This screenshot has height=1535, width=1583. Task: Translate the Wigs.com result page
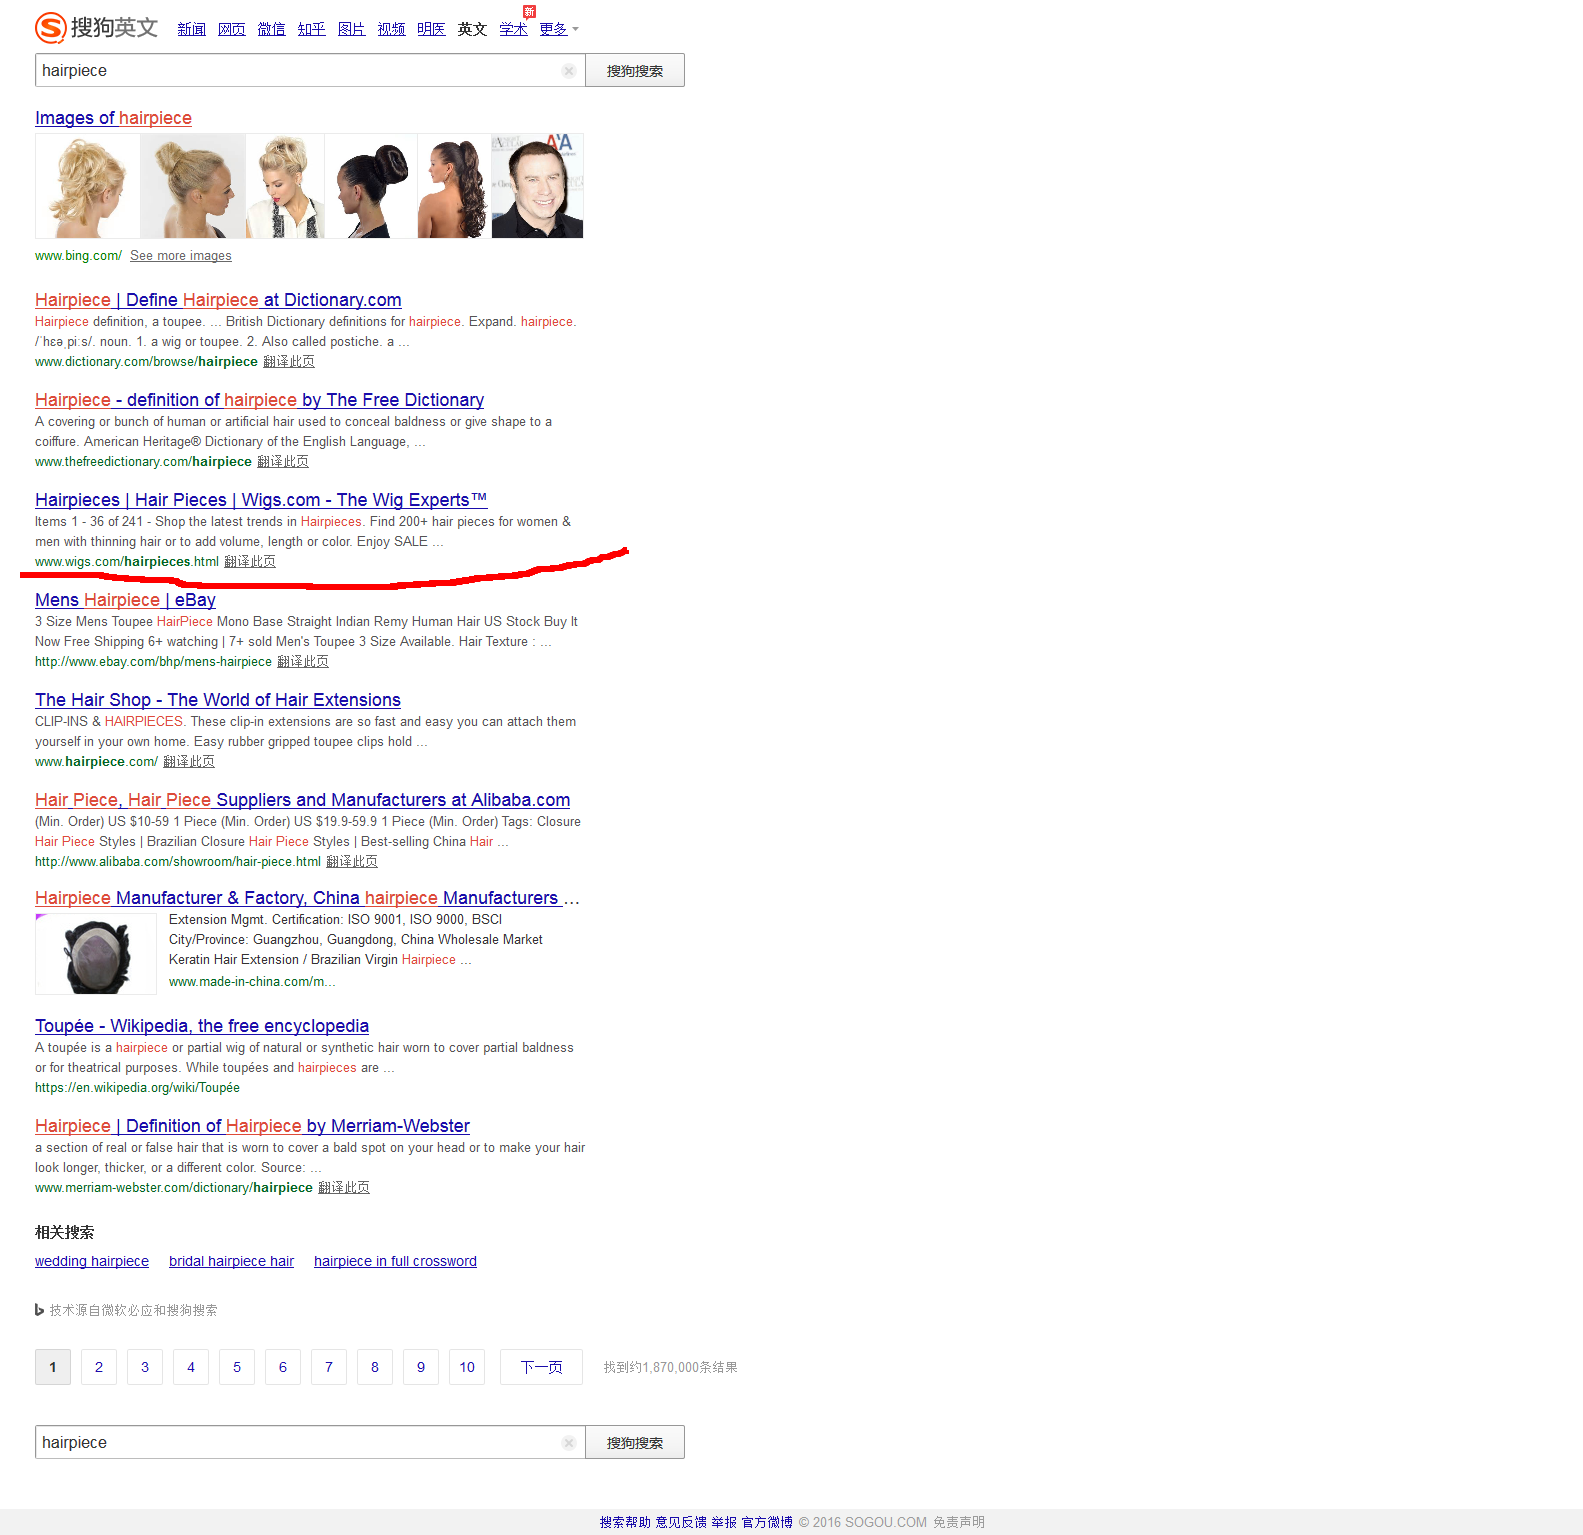pyautogui.click(x=250, y=562)
